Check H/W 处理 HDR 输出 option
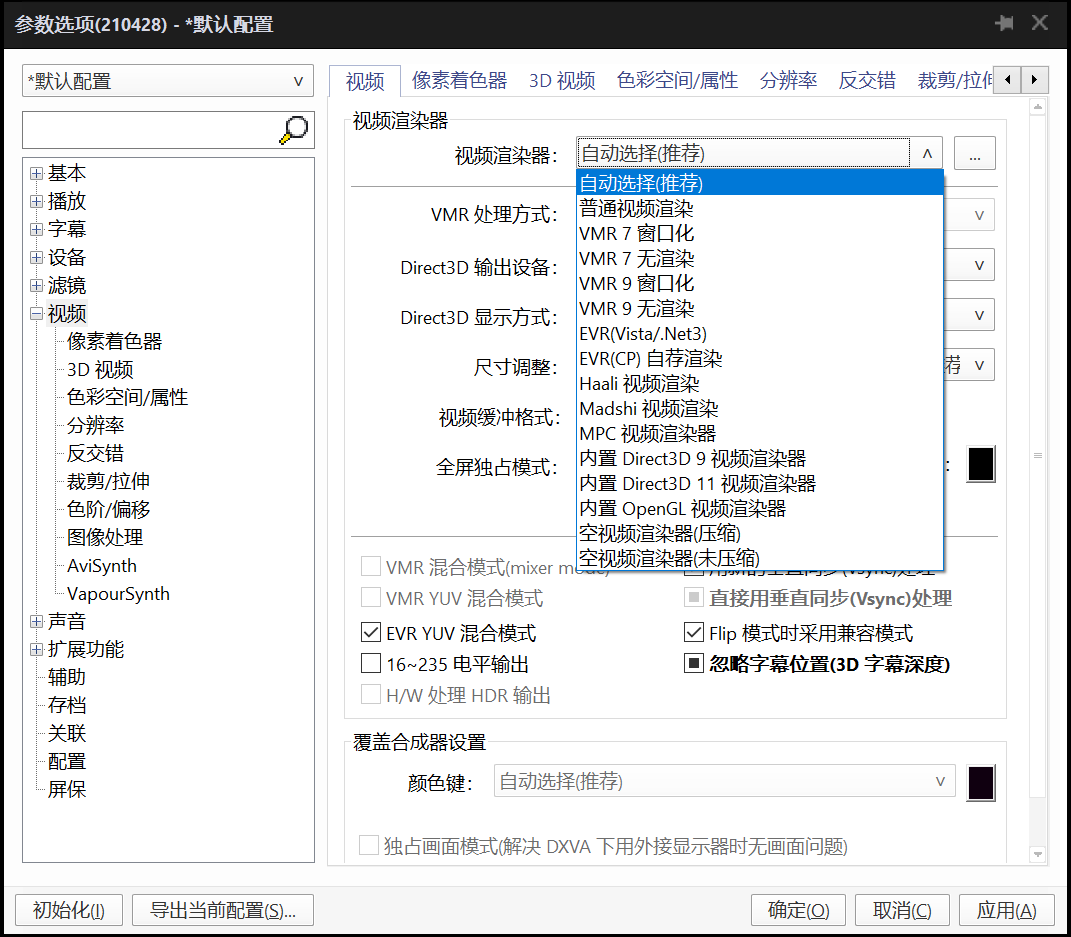Viewport: 1071px width, 937px height. coord(371,695)
